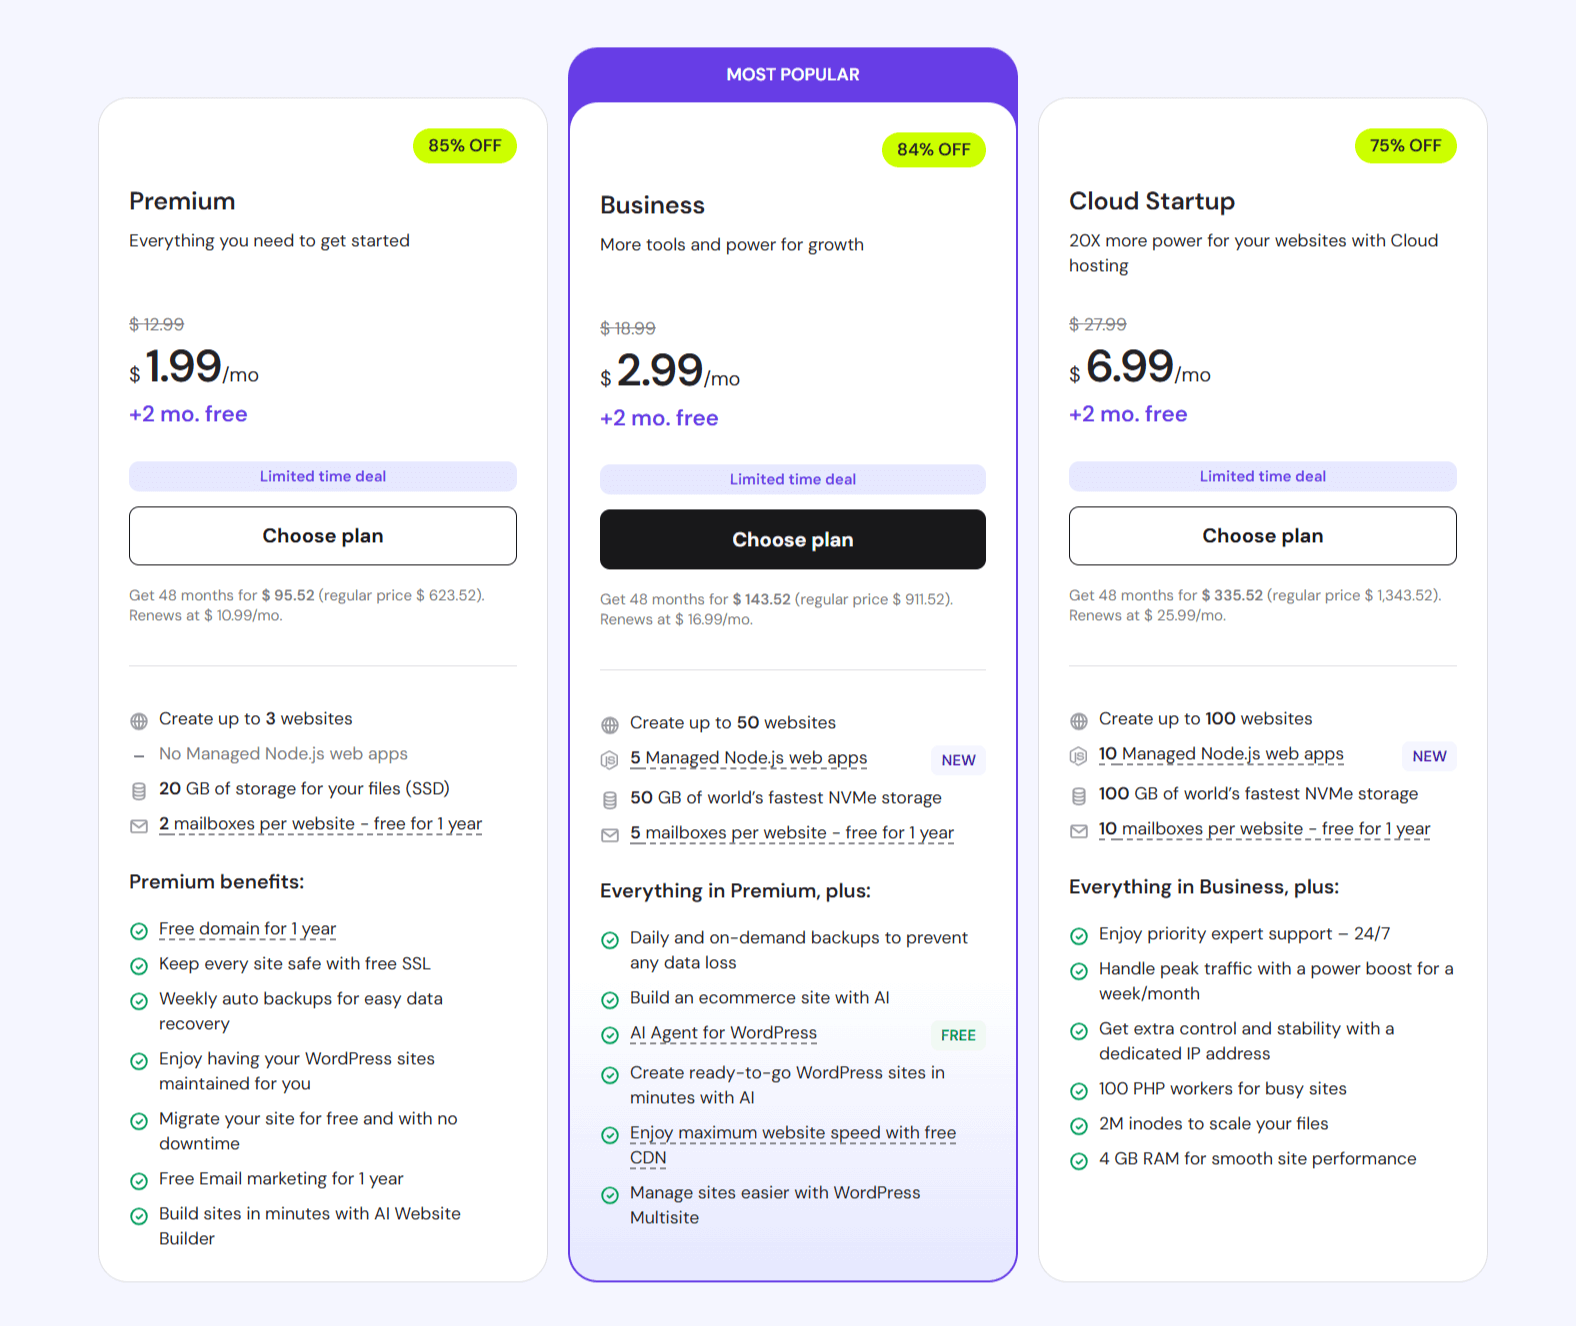Click the checkmark next to AI Agent
The height and width of the screenshot is (1326, 1576).
[610, 1035]
